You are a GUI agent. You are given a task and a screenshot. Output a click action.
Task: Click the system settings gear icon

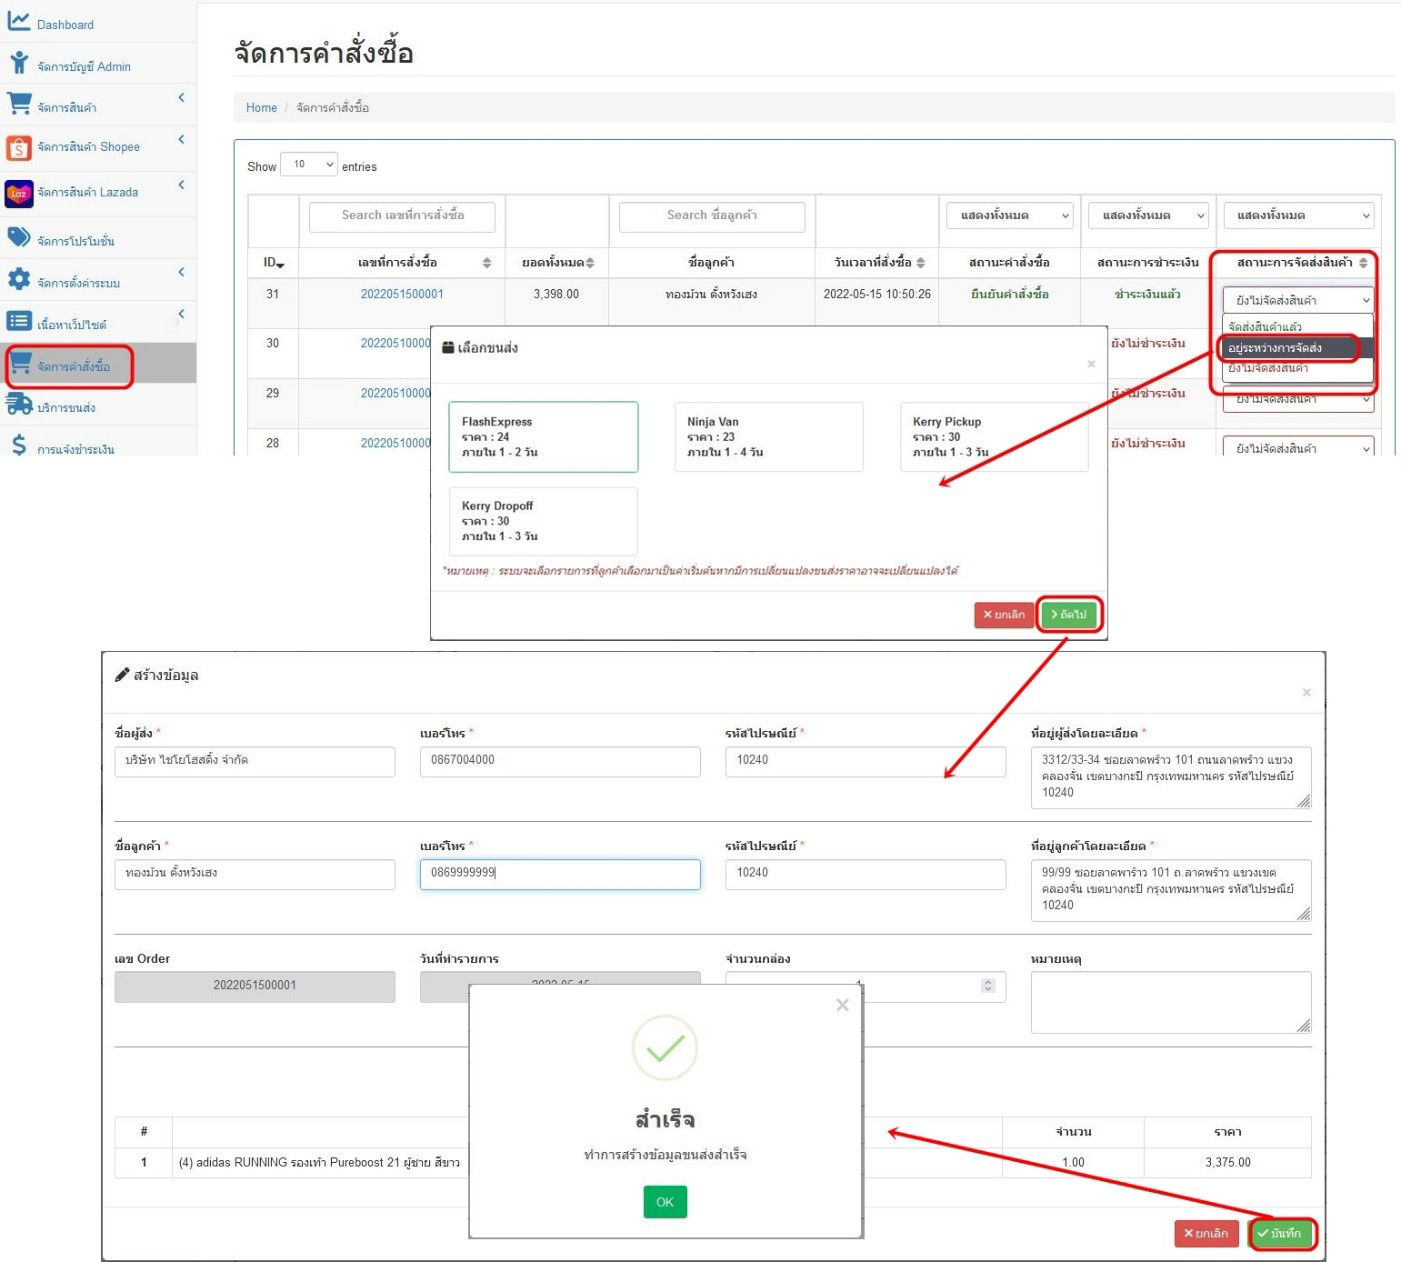click(18, 280)
